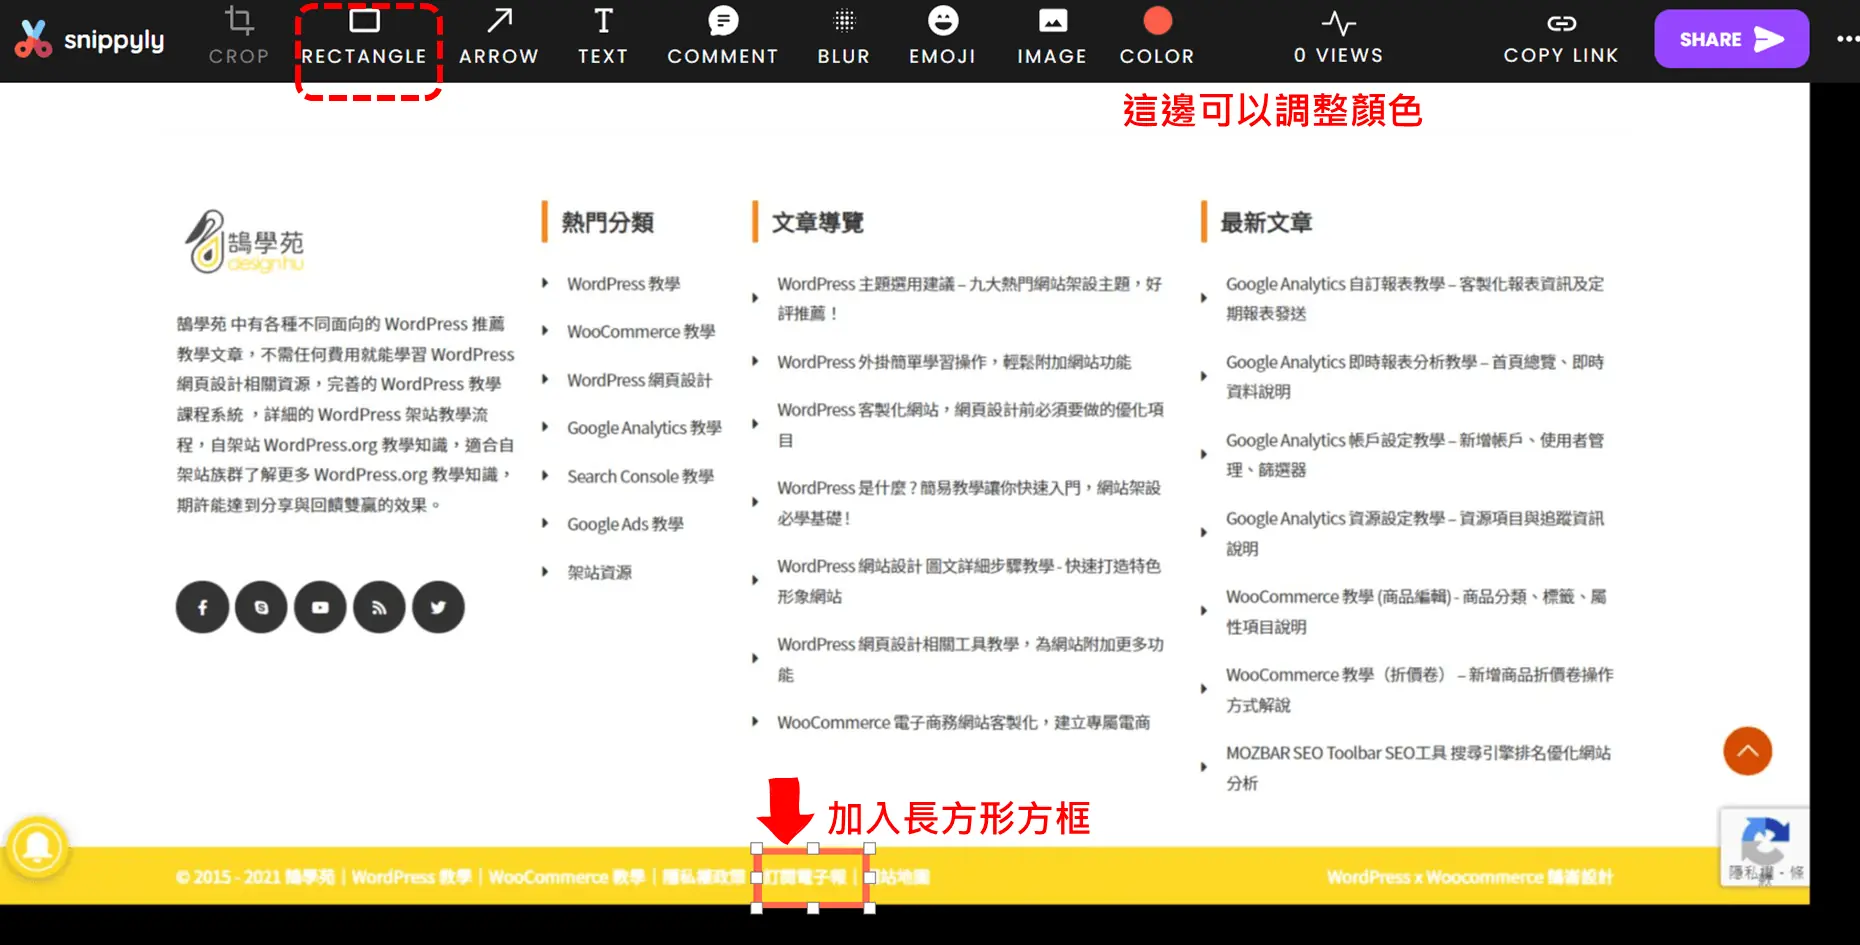
Task: Copy link to the snip
Action: click(x=1561, y=38)
